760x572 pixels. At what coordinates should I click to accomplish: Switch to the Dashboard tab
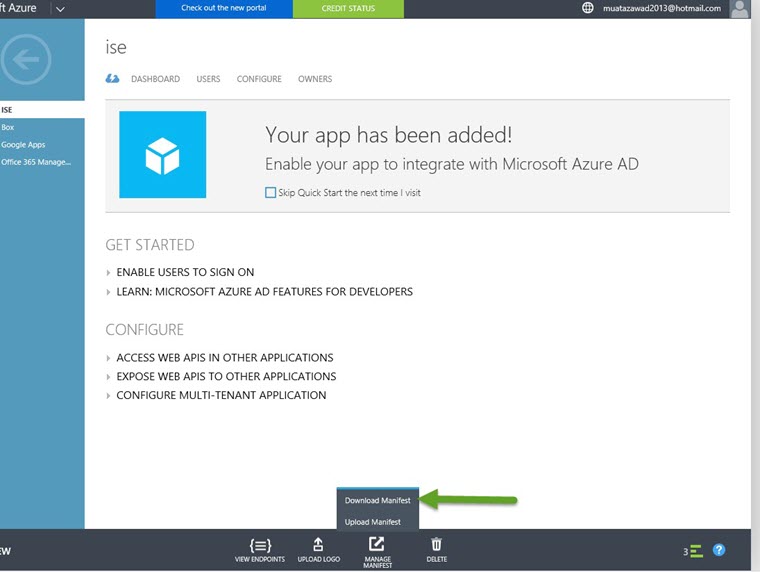click(155, 79)
